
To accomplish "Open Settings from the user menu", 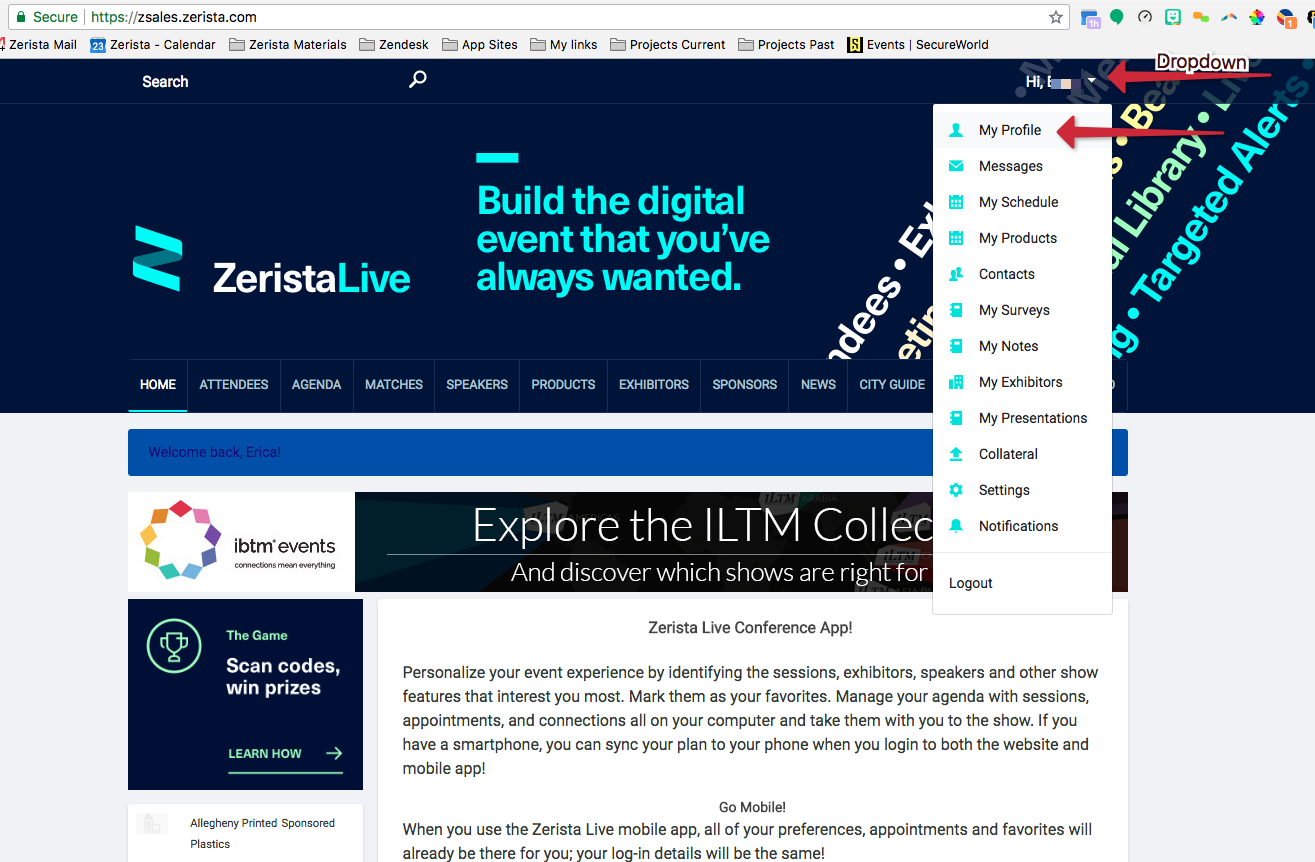I will (1022, 490).
